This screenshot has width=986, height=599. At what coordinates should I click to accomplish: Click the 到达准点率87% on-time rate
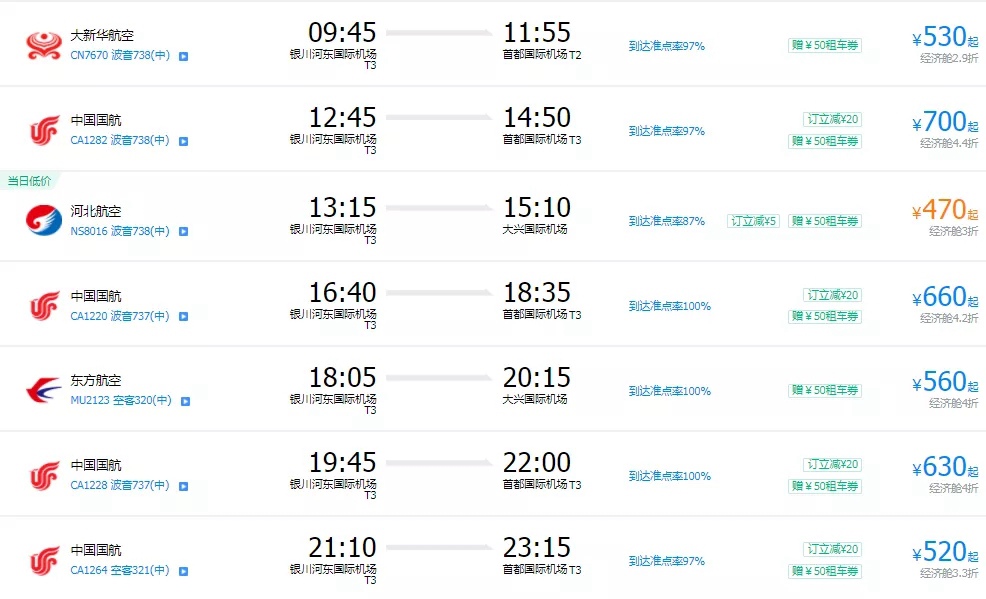(666, 221)
